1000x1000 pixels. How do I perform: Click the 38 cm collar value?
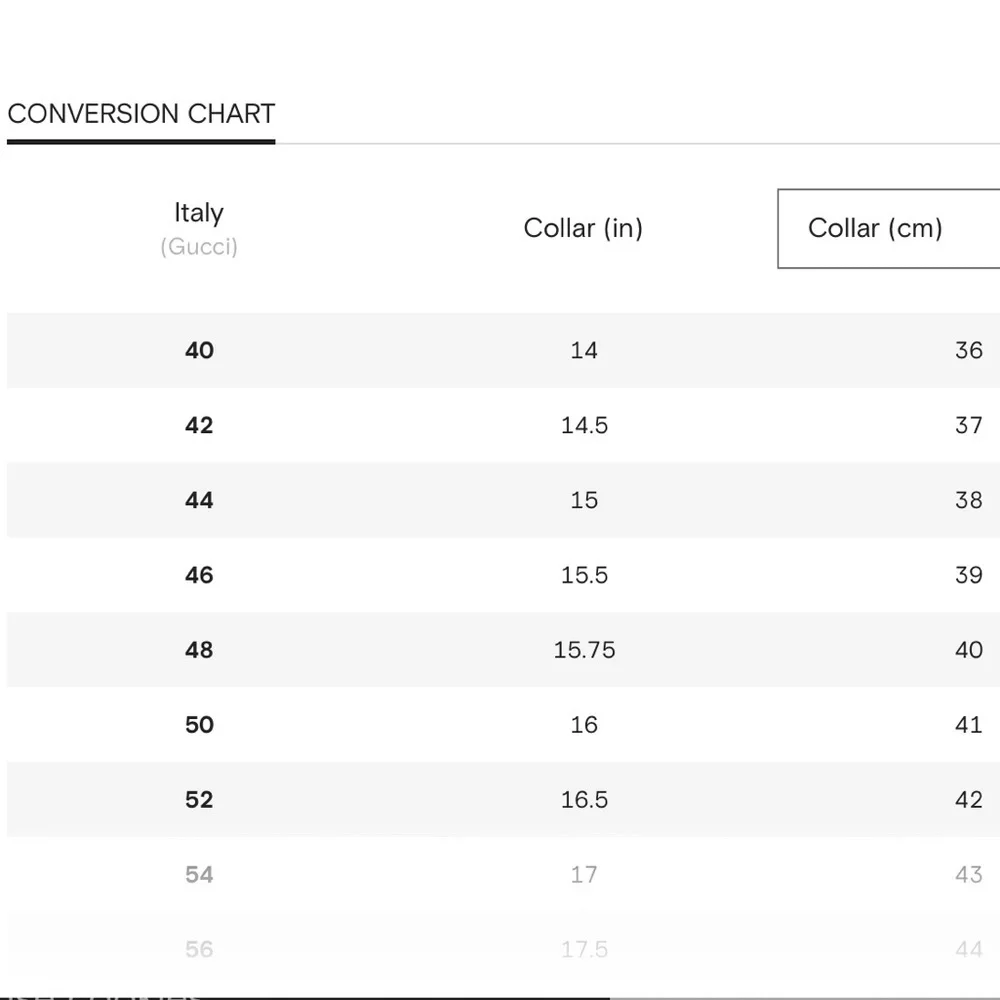coord(969,500)
